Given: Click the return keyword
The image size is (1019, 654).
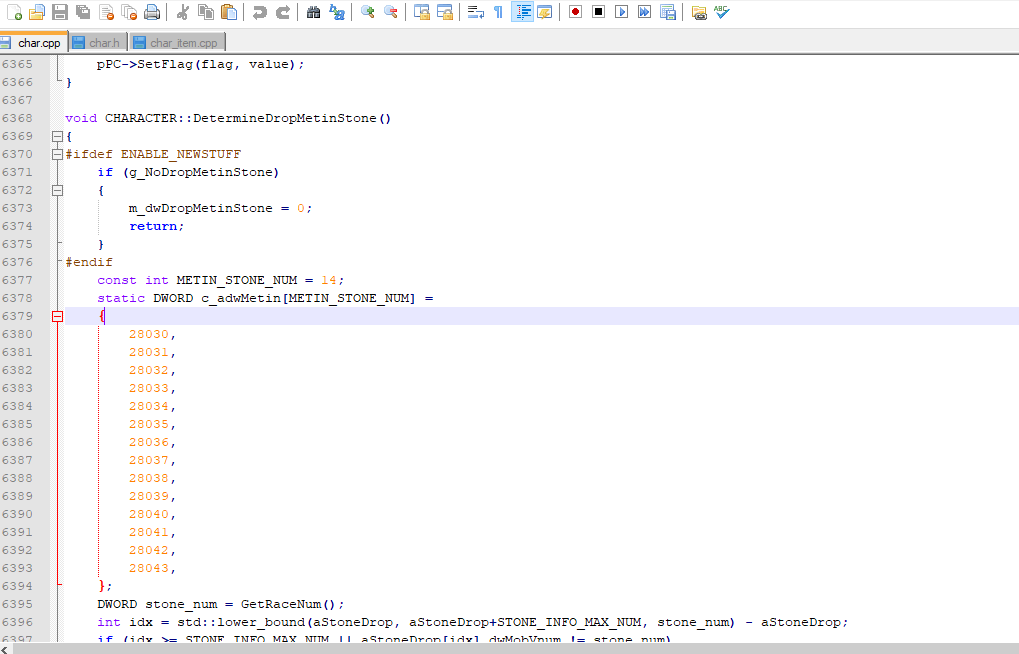Looking at the screenshot, I should coord(153,226).
